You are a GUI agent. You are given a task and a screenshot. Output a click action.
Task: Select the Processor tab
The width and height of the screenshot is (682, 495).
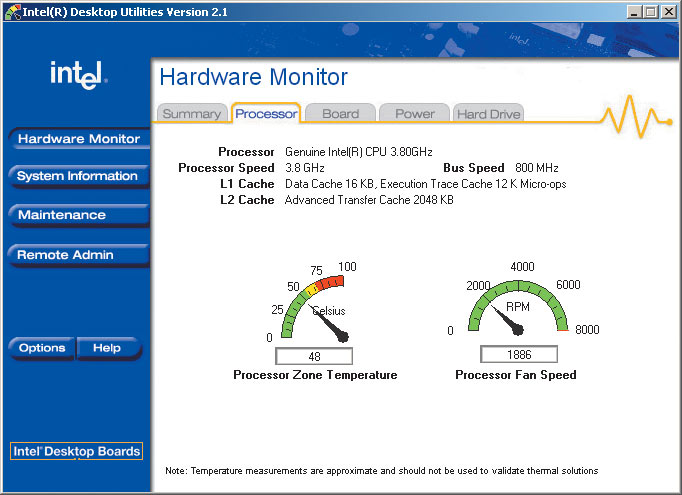point(266,114)
